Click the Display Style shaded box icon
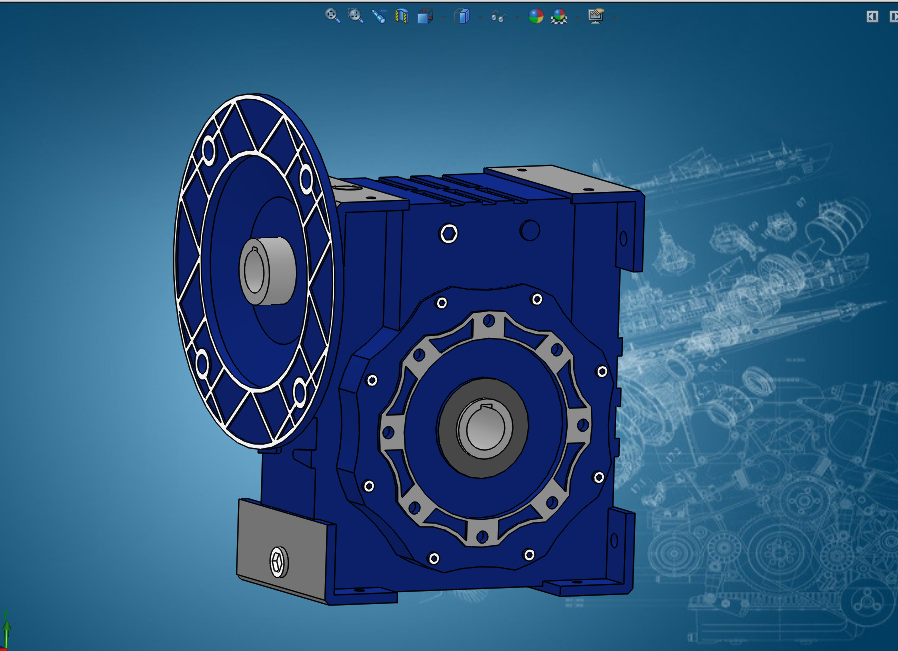The width and height of the screenshot is (898, 651). 462,16
